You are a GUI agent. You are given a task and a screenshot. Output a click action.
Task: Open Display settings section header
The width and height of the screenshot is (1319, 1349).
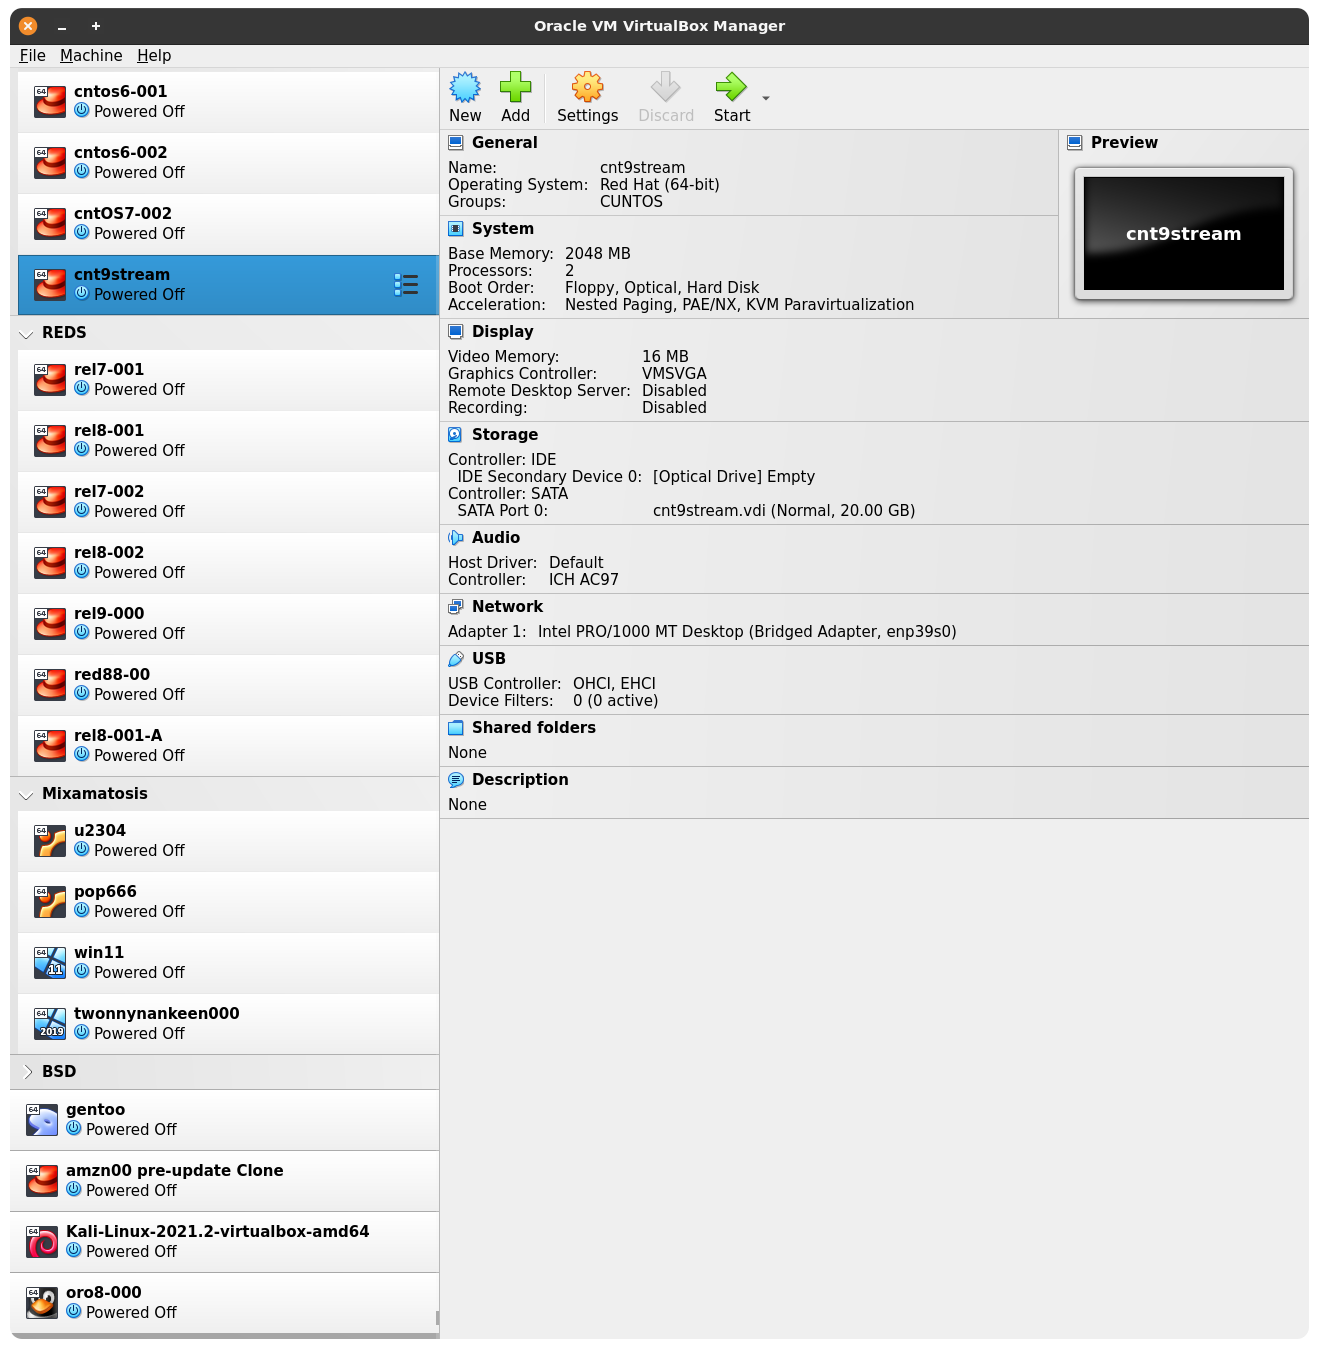coord(502,332)
